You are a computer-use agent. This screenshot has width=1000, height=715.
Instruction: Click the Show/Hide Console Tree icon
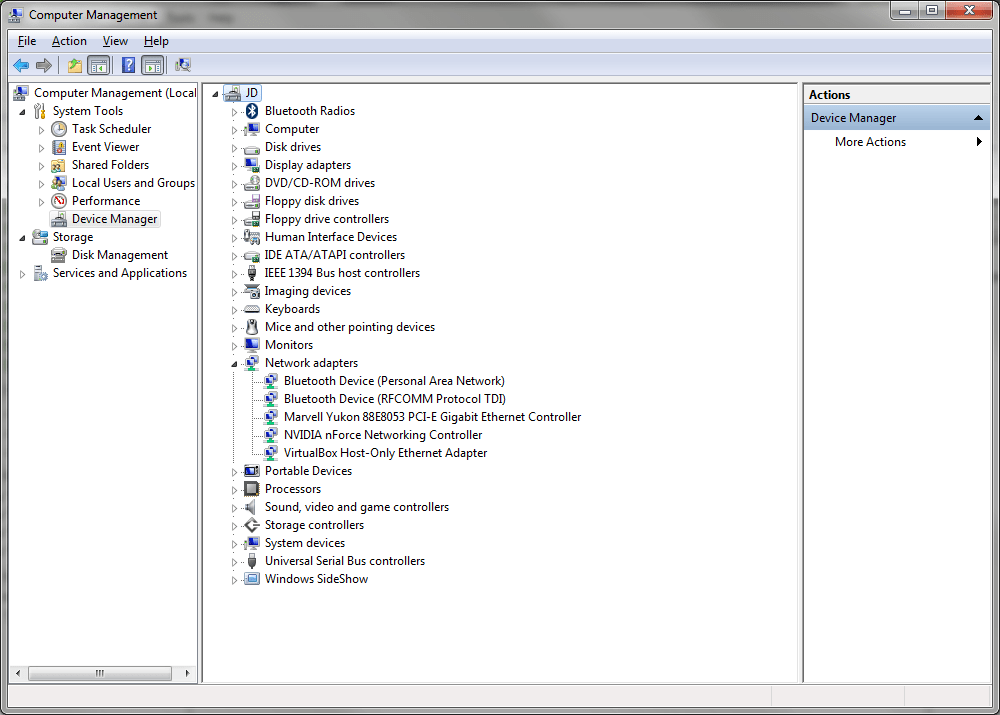pos(98,65)
